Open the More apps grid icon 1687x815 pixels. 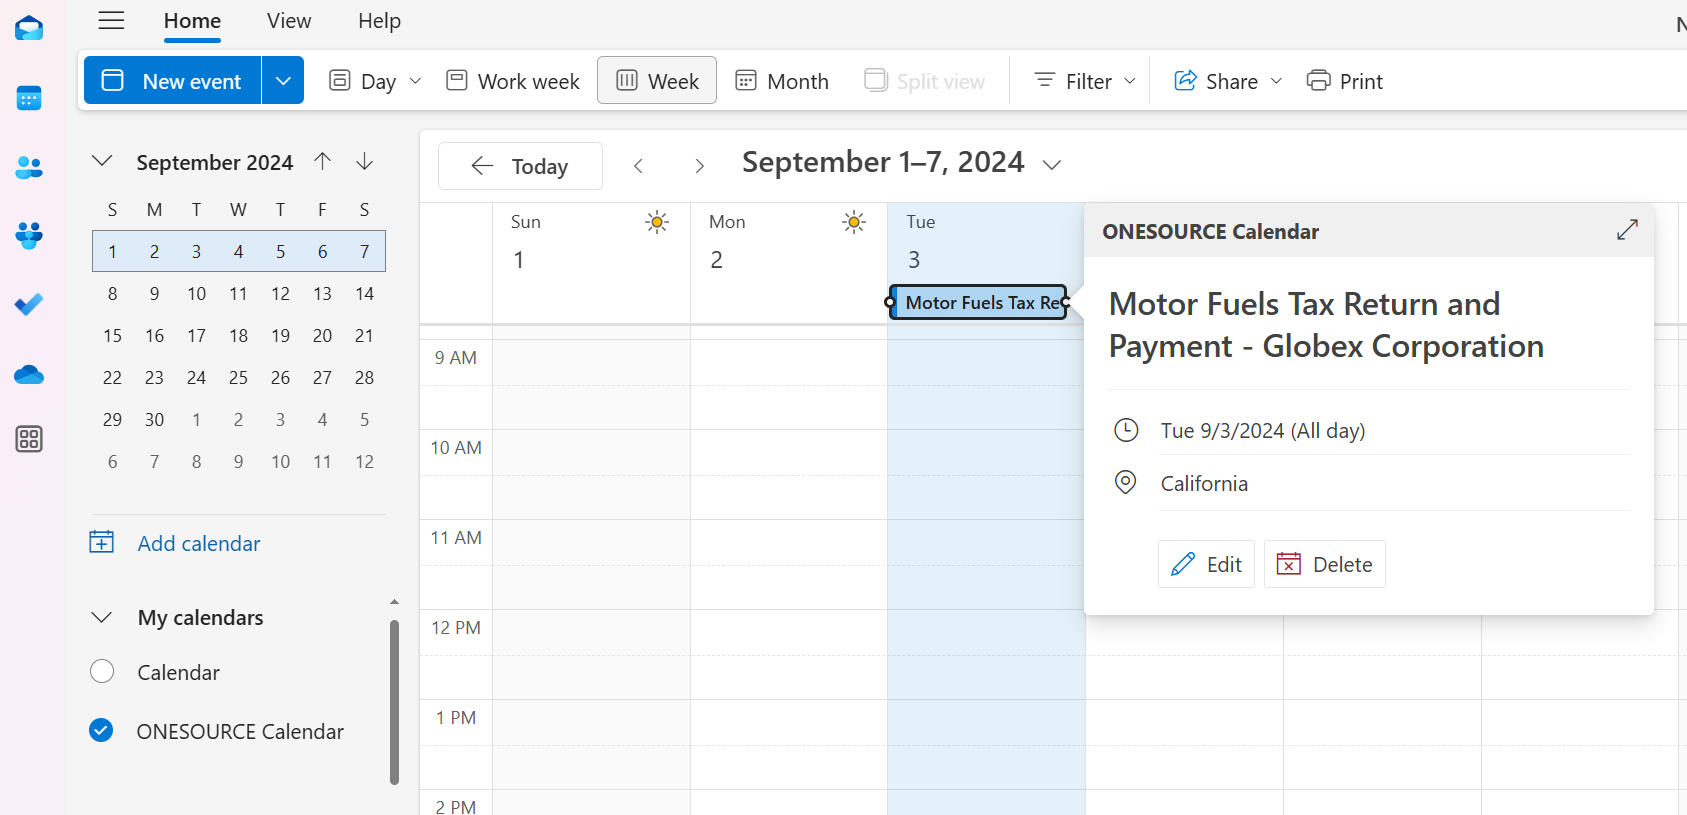[x=29, y=439]
